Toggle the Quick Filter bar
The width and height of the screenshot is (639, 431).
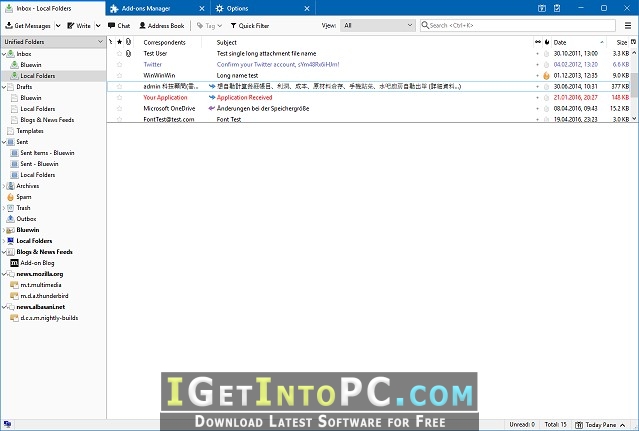click(x=250, y=26)
